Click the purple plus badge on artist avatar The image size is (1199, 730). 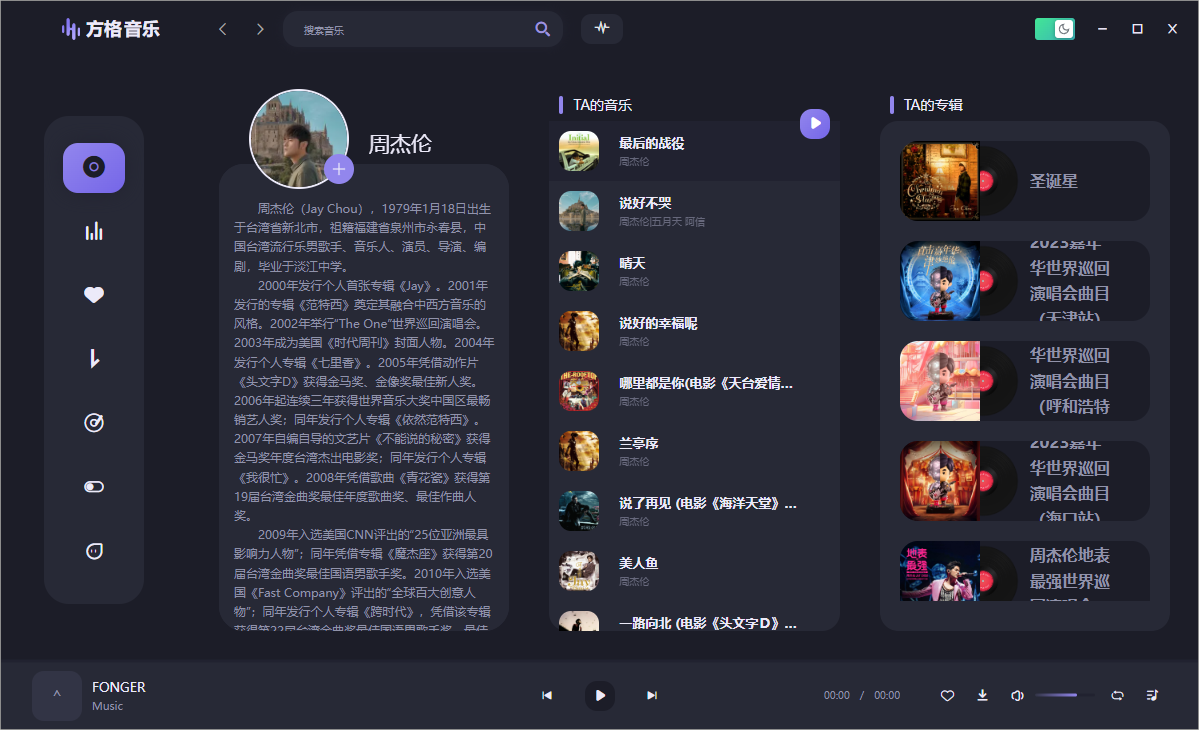pyautogui.click(x=339, y=169)
